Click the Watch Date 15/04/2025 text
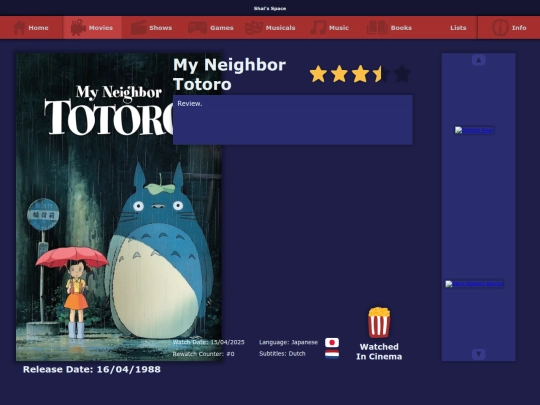 coord(208,342)
